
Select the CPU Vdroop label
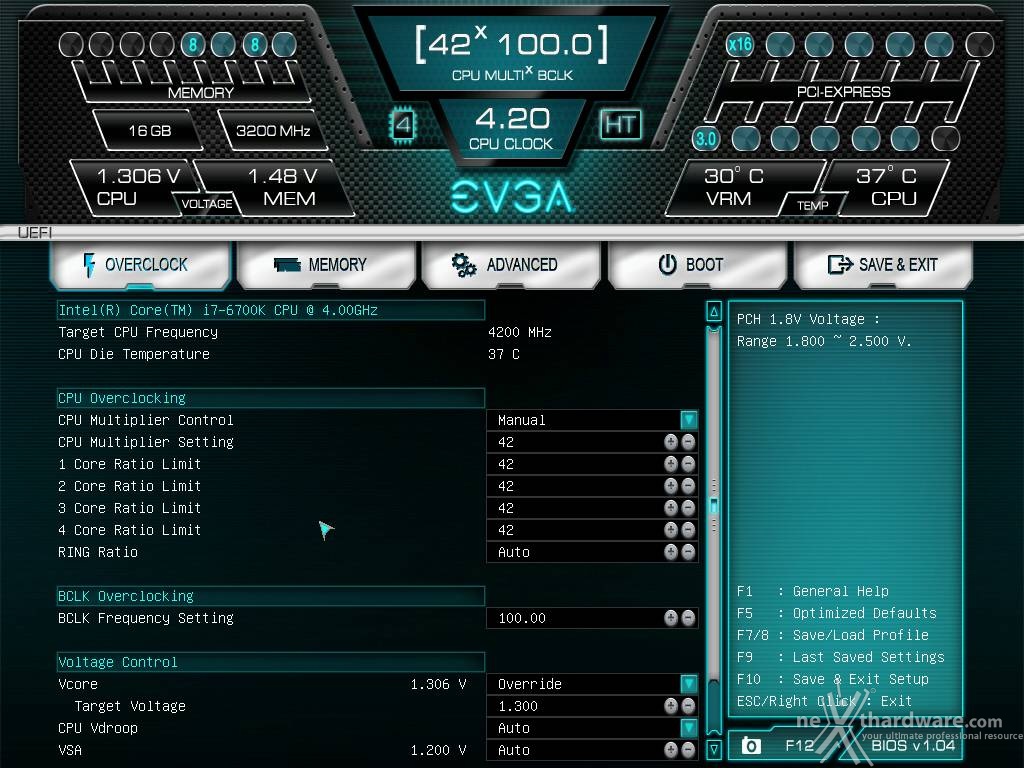click(x=98, y=728)
